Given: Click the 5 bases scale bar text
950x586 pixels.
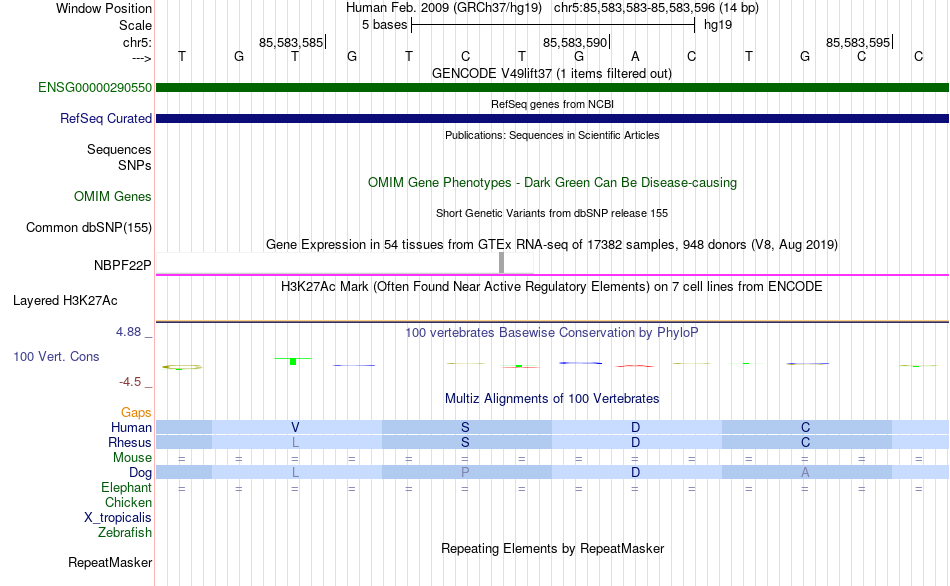Looking at the screenshot, I should [x=385, y=25].
